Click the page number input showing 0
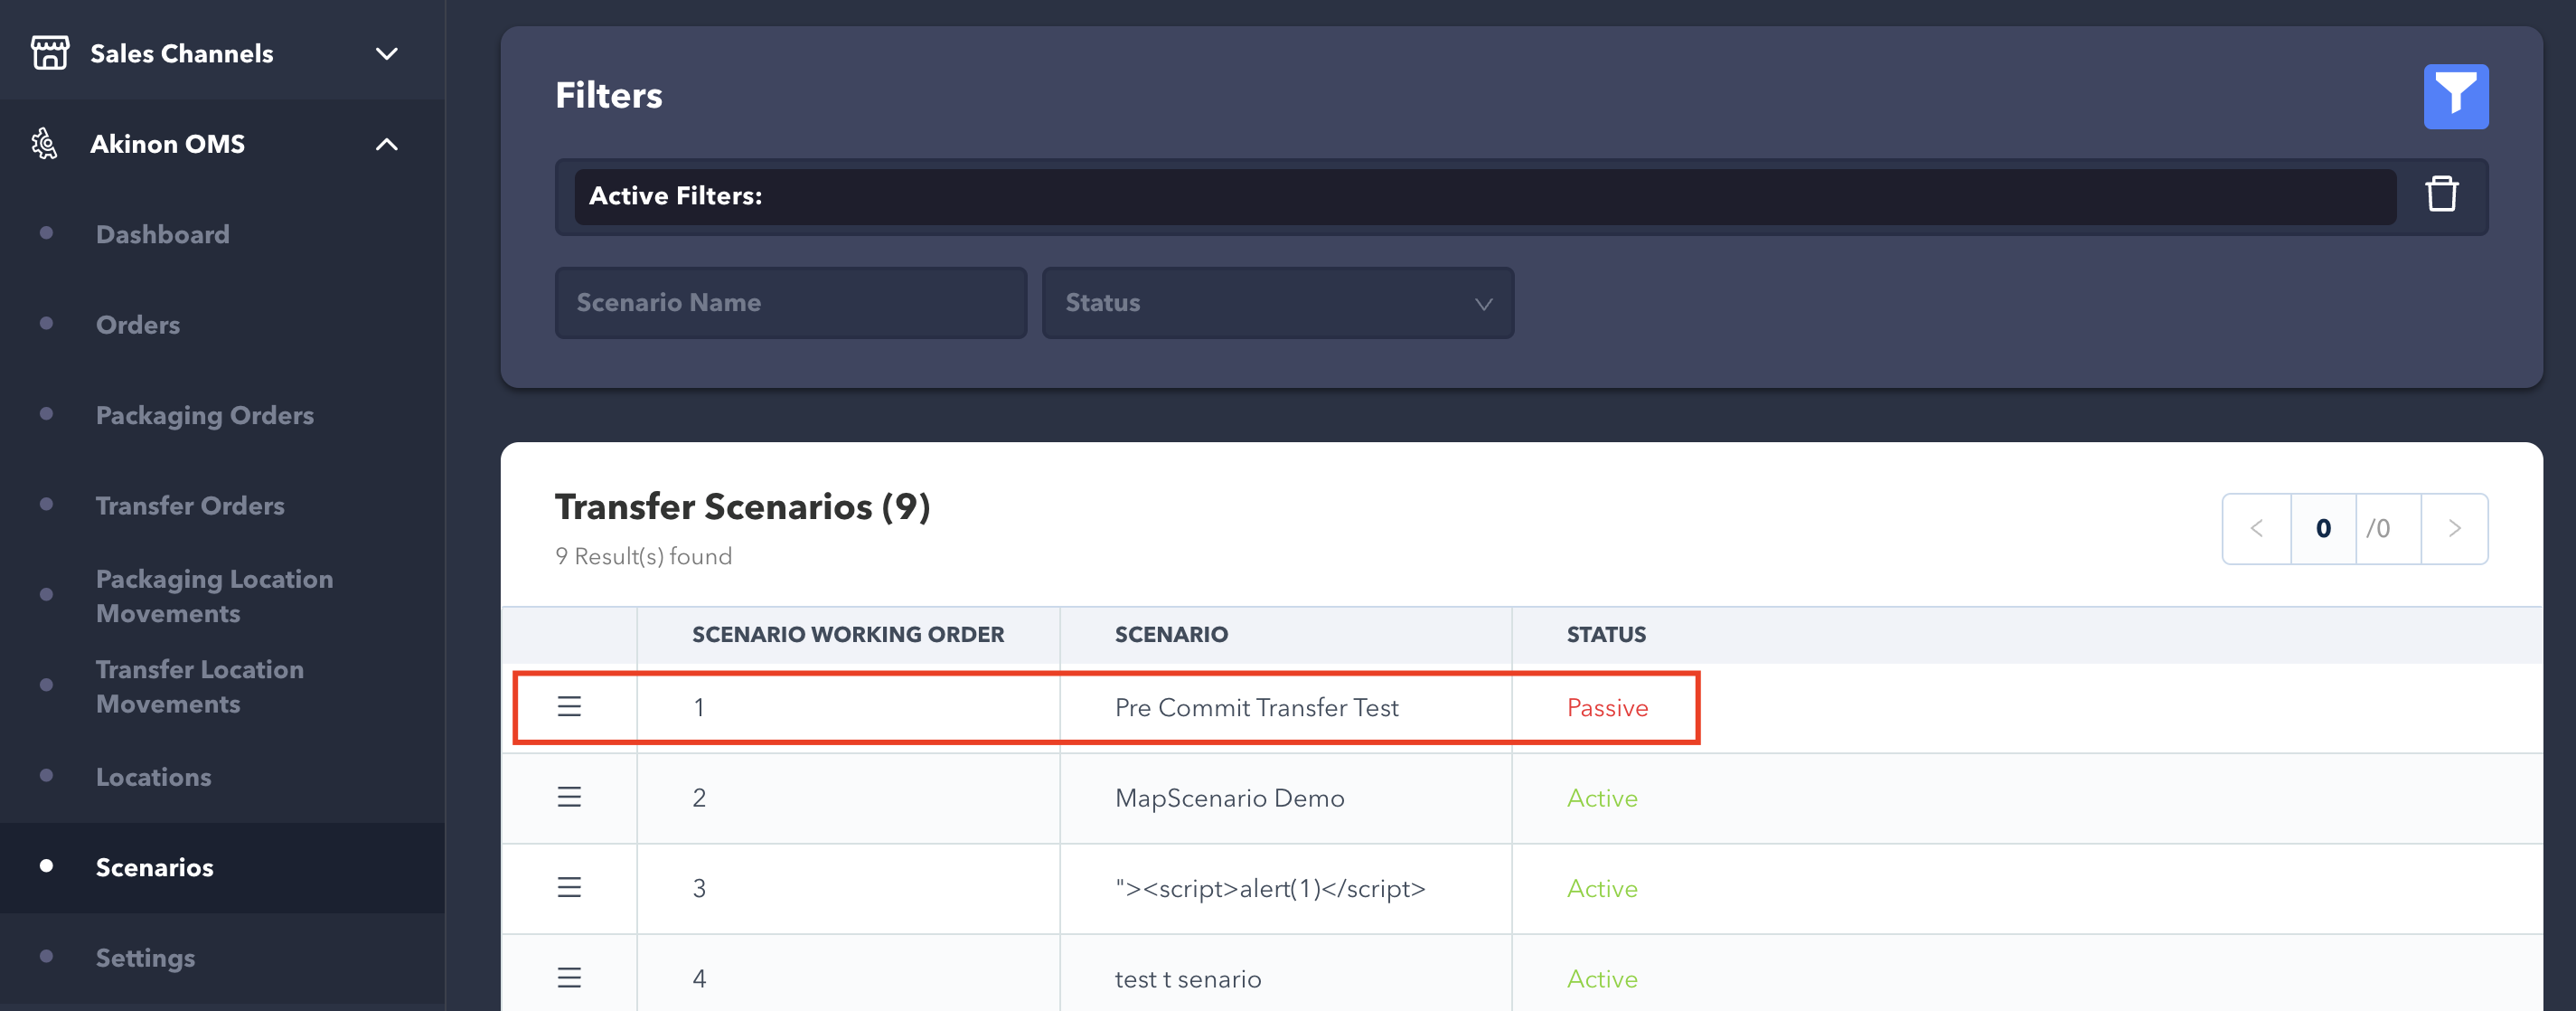The image size is (2576, 1011). (2322, 529)
